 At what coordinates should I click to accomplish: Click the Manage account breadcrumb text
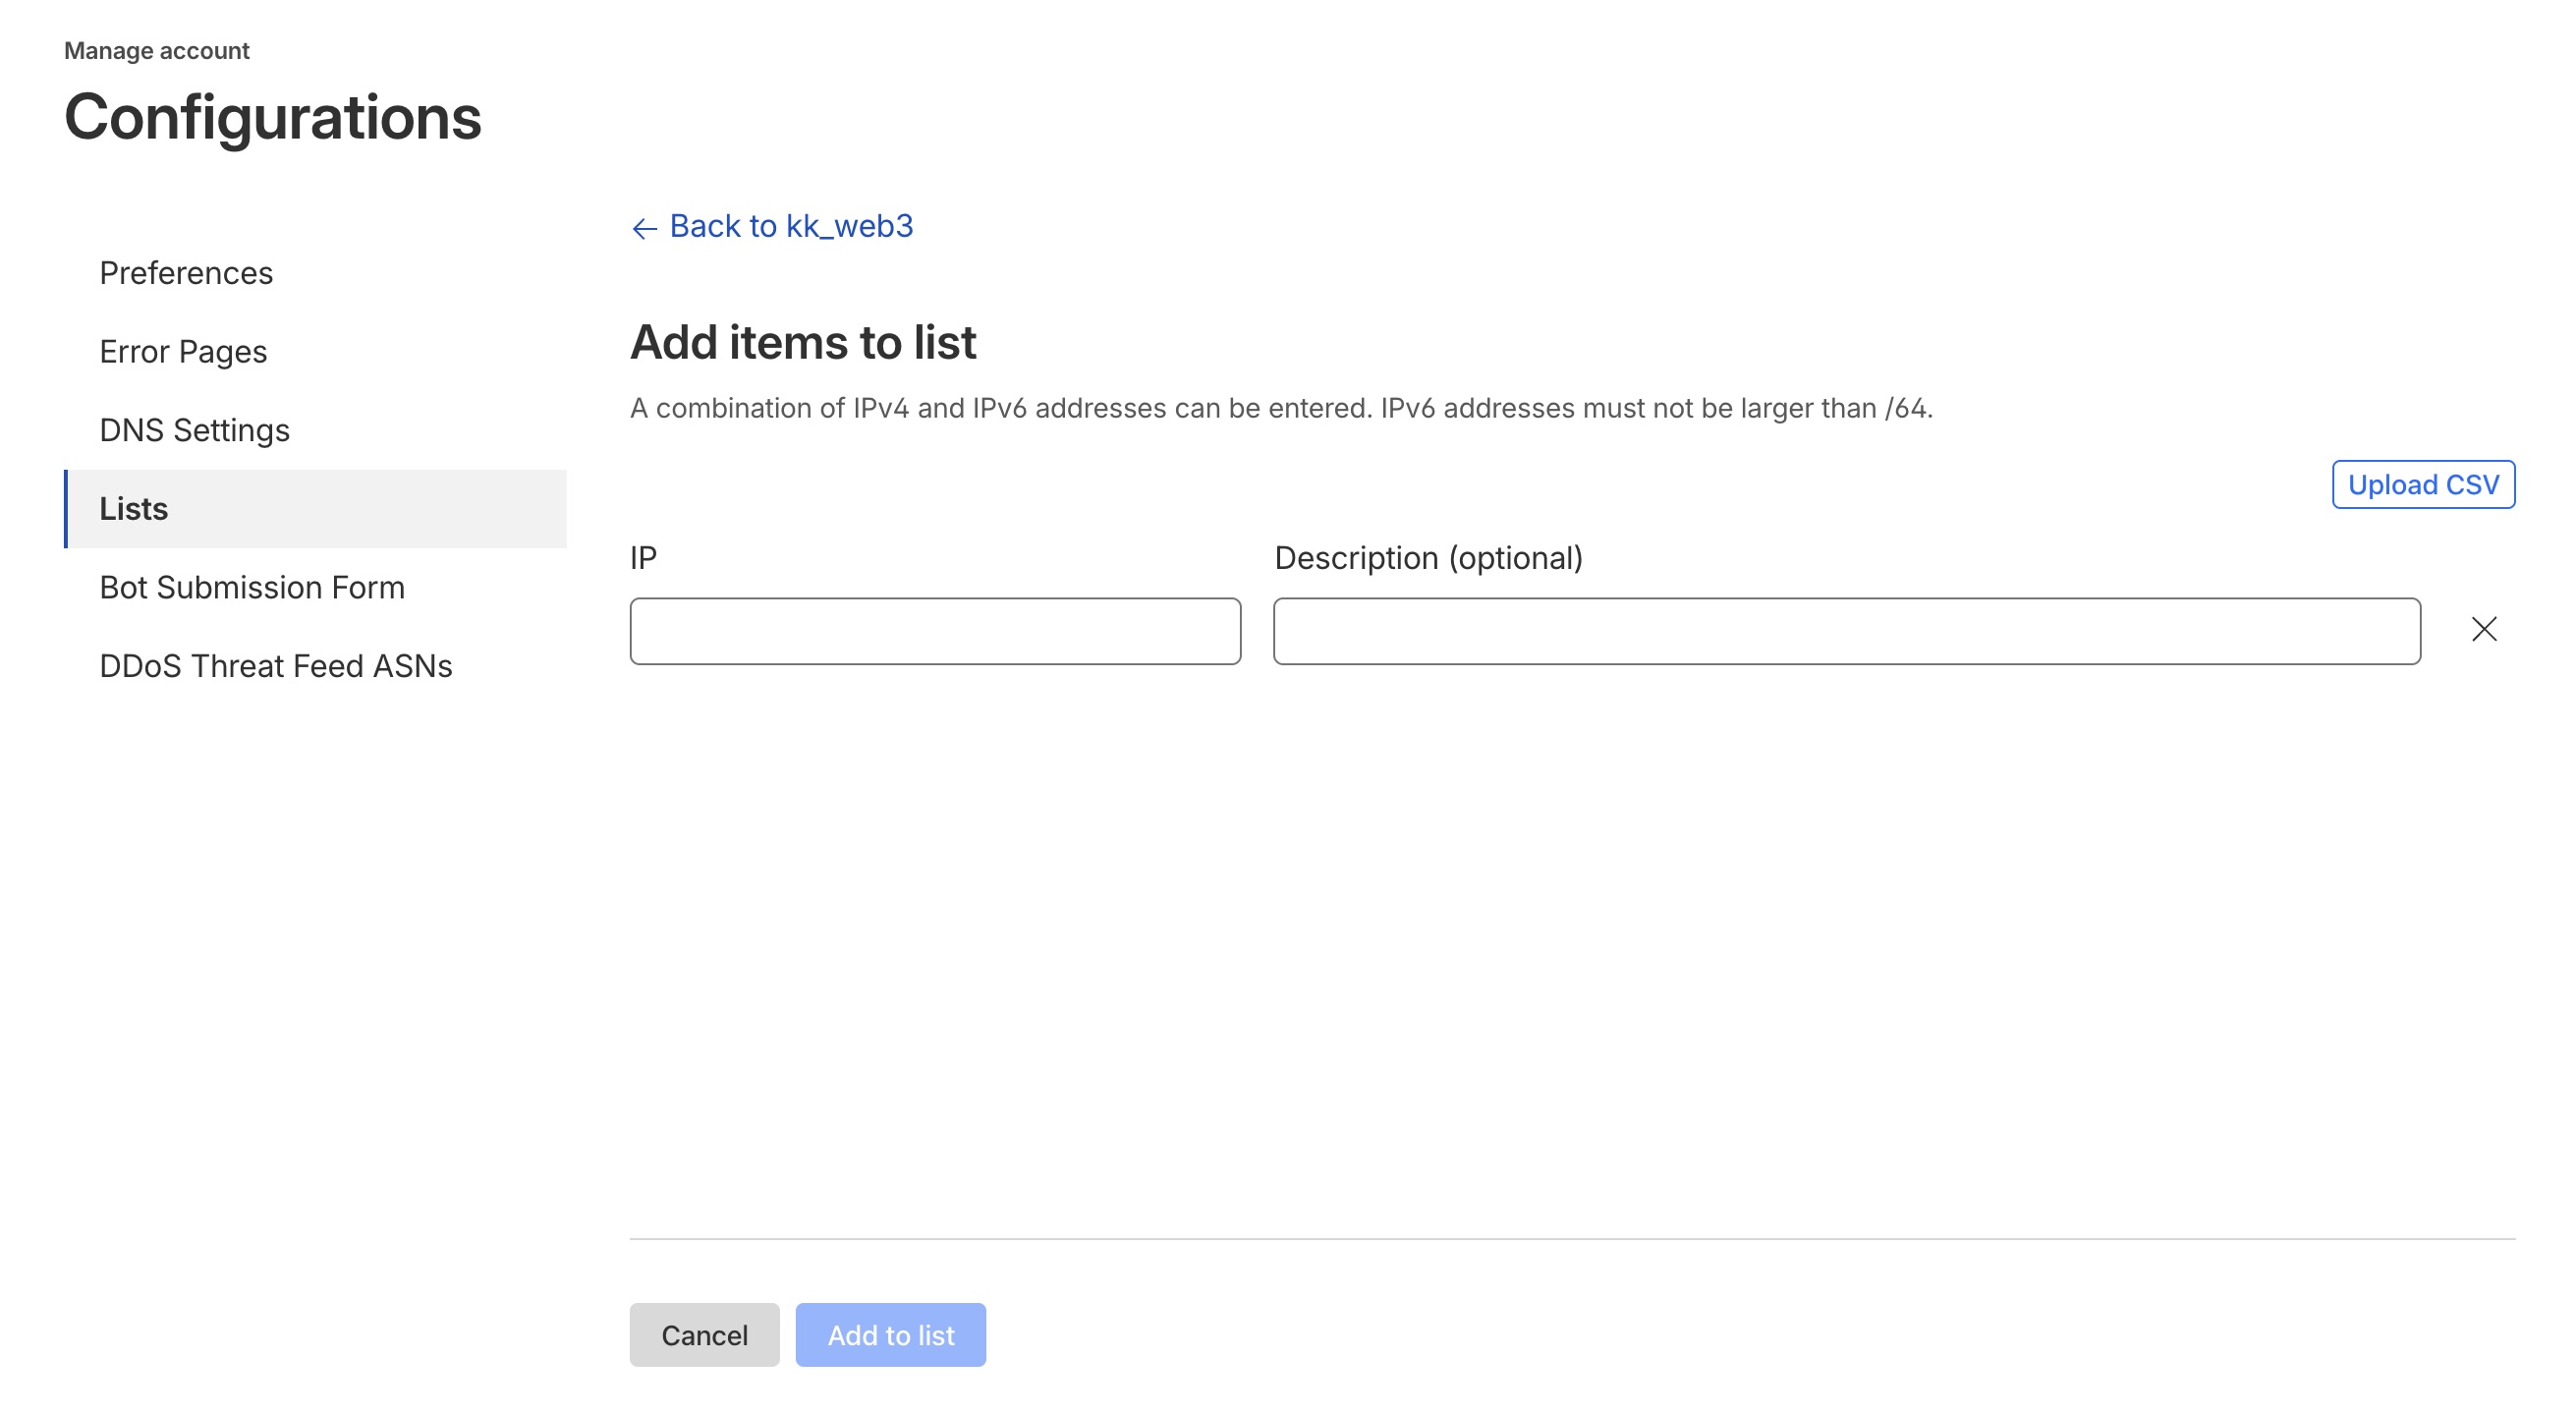click(157, 51)
